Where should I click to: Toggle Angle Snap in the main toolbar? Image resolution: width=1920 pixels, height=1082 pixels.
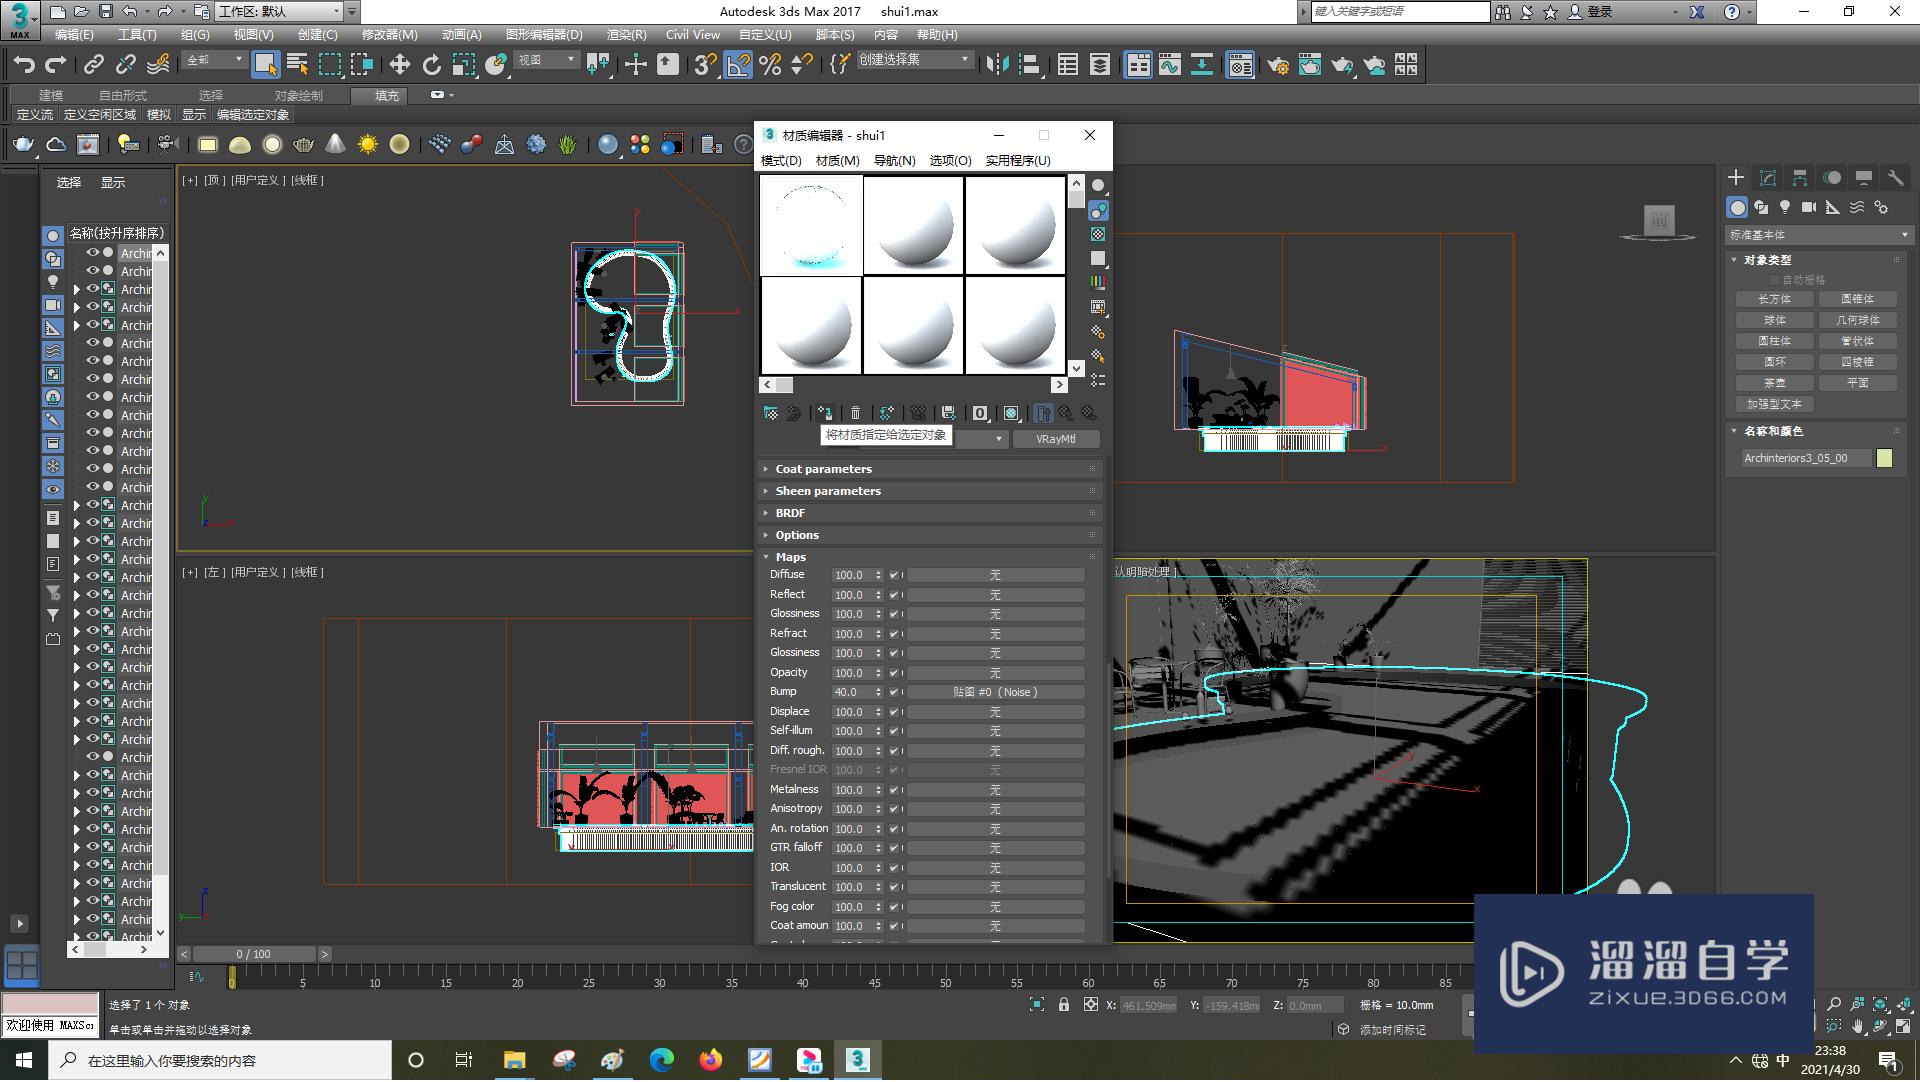point(738,65)
